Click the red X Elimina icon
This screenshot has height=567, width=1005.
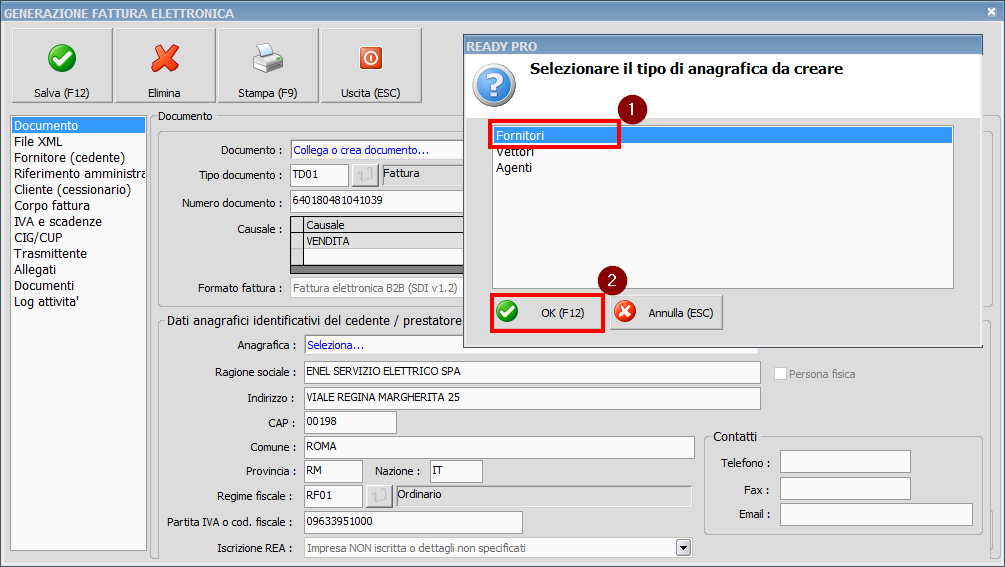click(x=164, y=60)
